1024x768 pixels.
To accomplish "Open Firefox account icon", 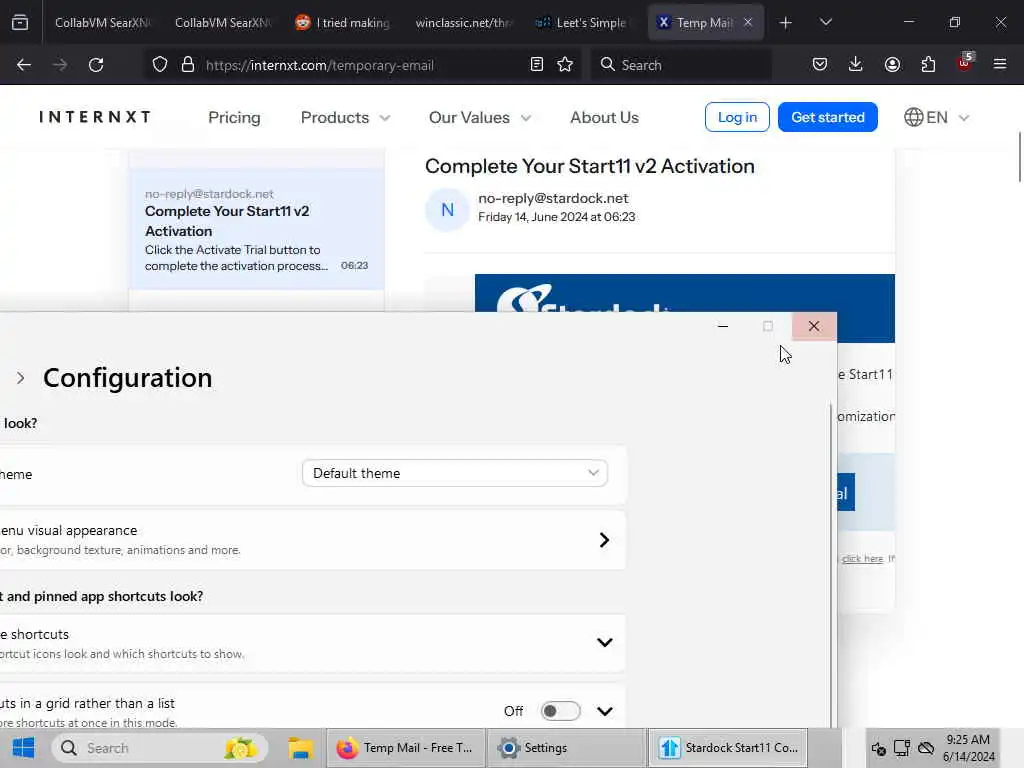I will tap(892, 65).
